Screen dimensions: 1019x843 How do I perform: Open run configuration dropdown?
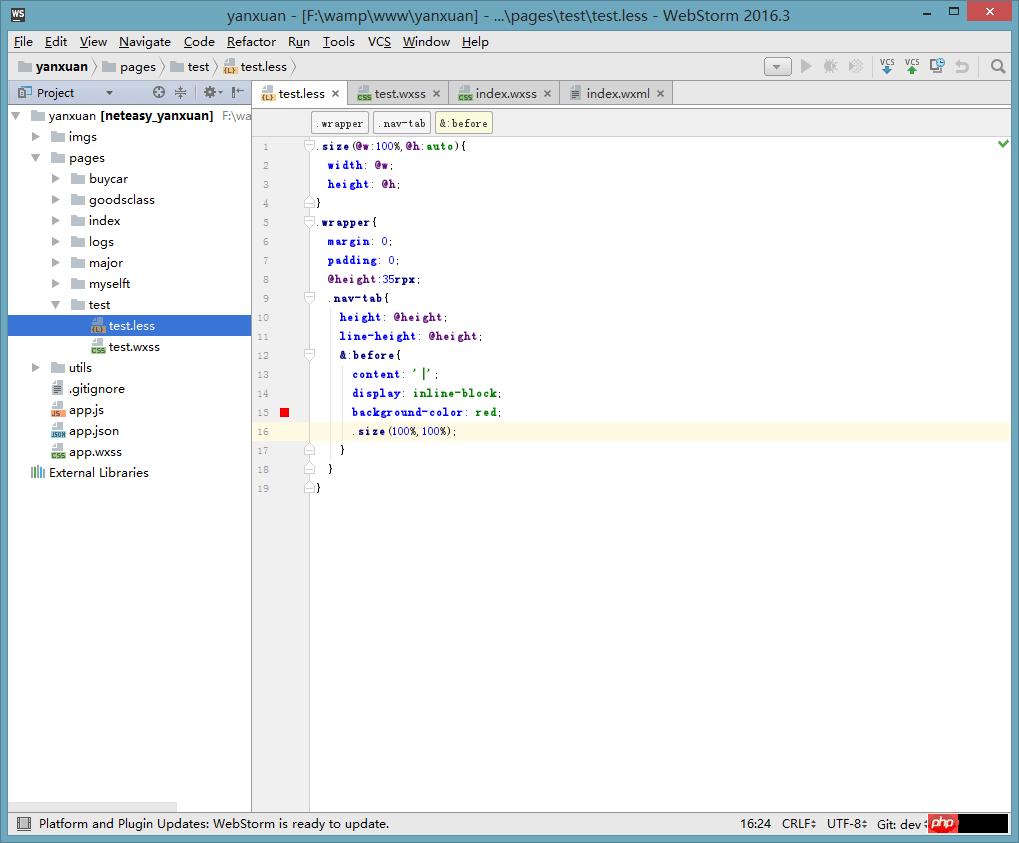[777, 67]
